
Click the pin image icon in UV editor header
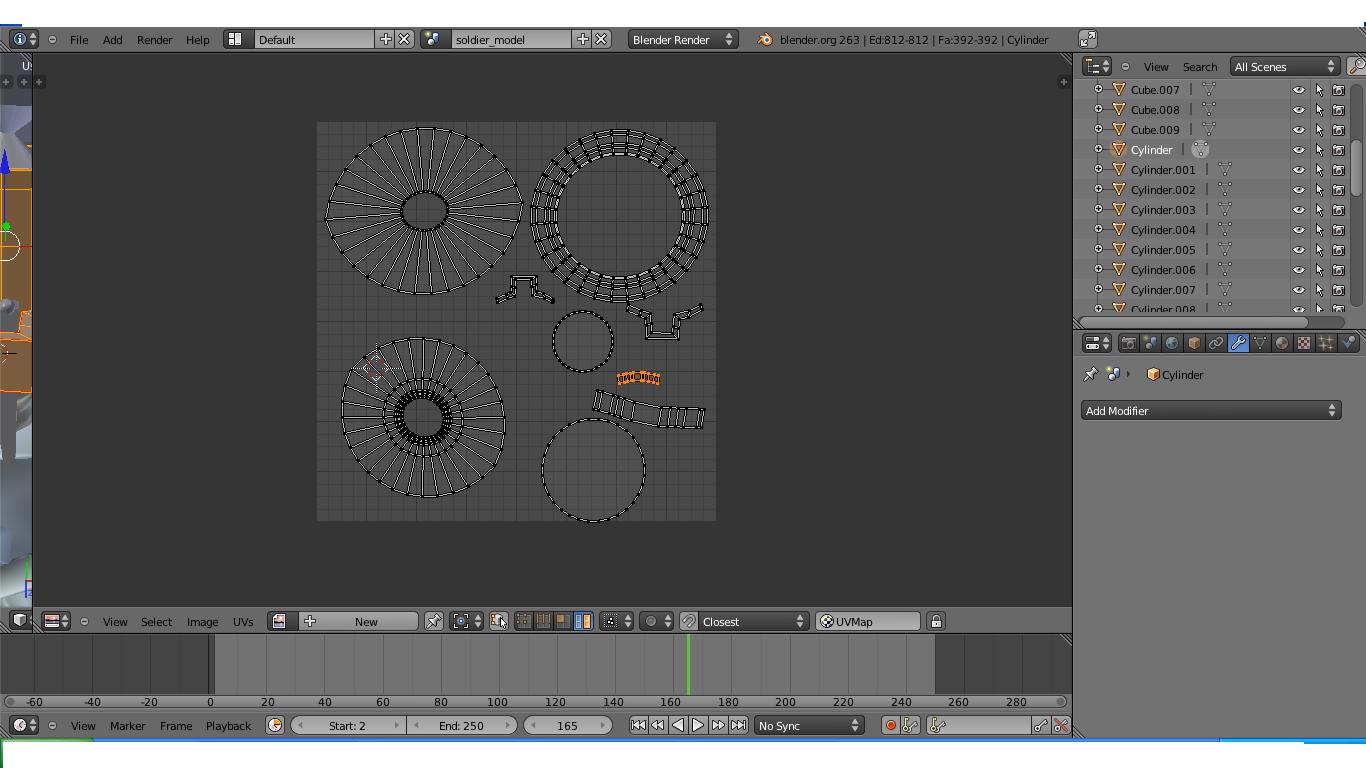tap(434, 622)
